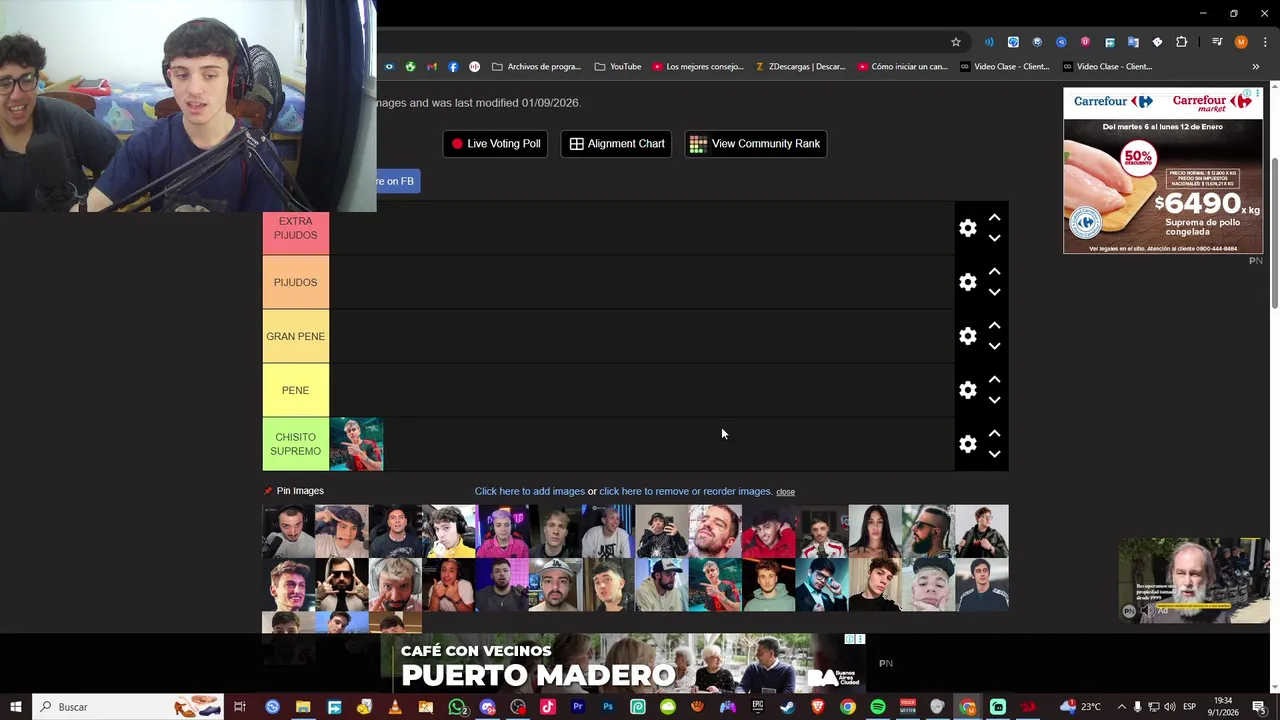Move PENE tier down with arrow

coord(994,401)
